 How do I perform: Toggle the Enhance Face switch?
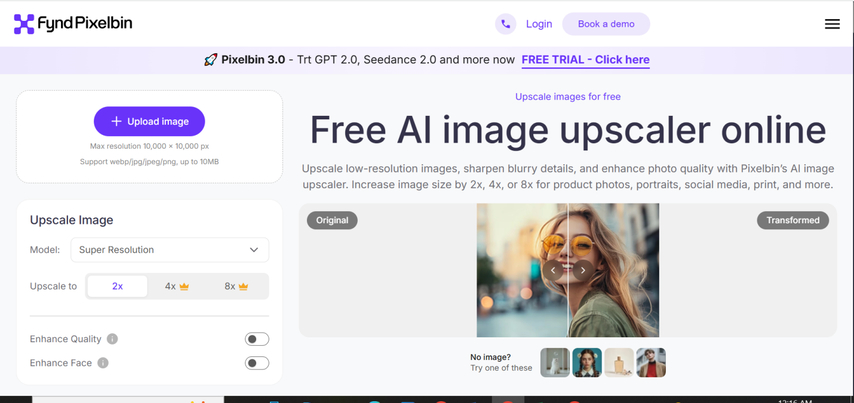pos(257,363)
